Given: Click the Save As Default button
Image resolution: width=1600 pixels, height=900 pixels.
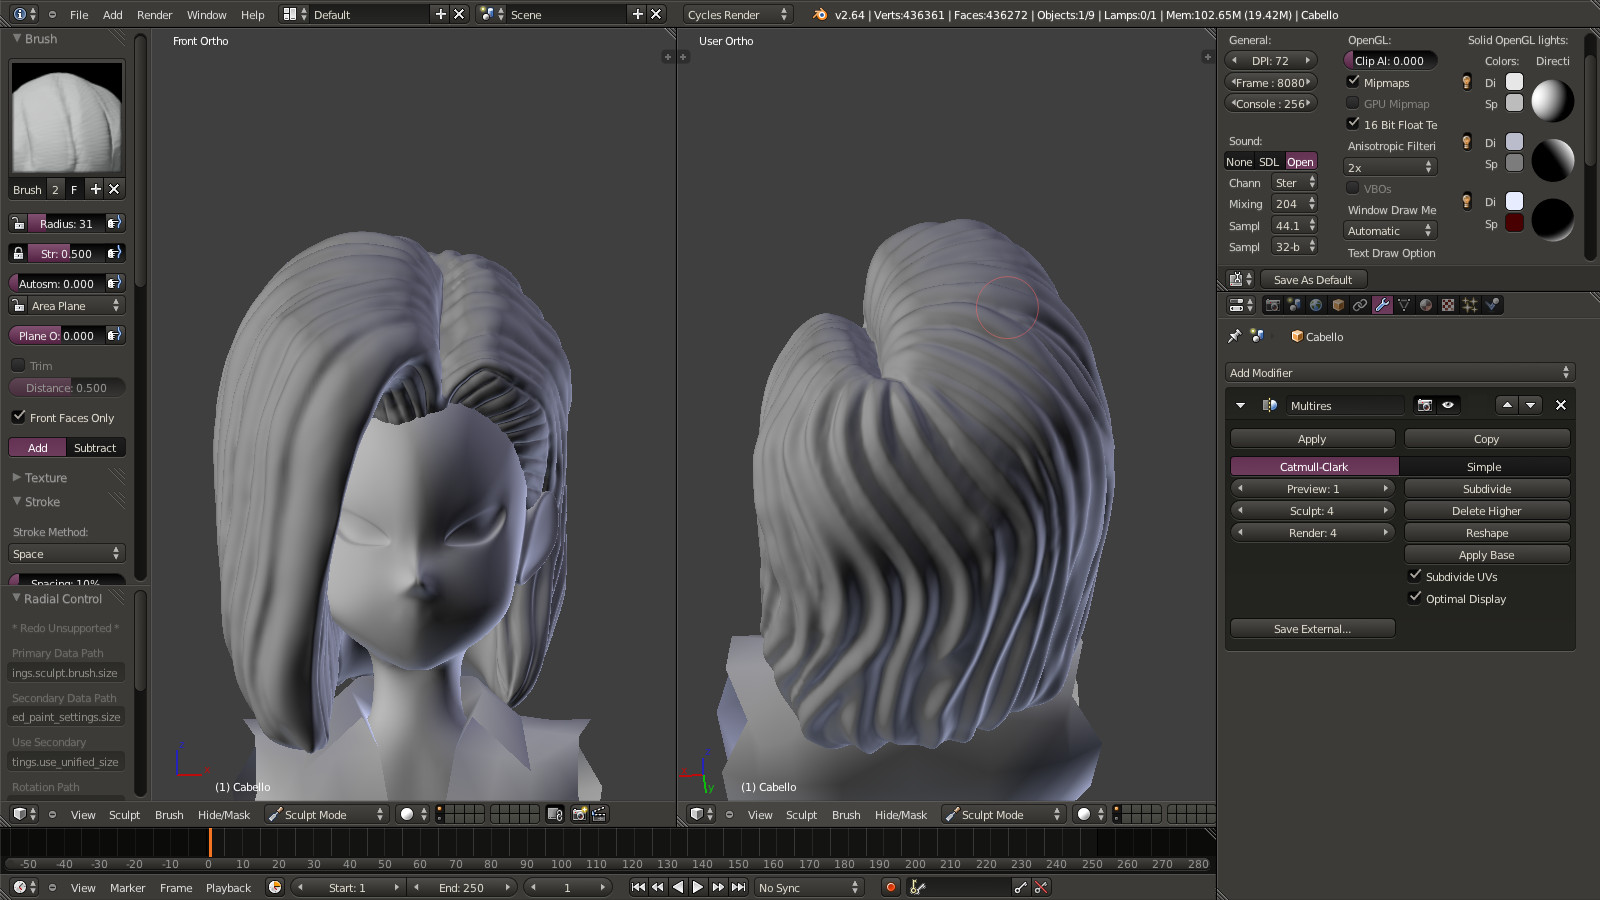Looking at the screenshot, I should click(1312, 280).
